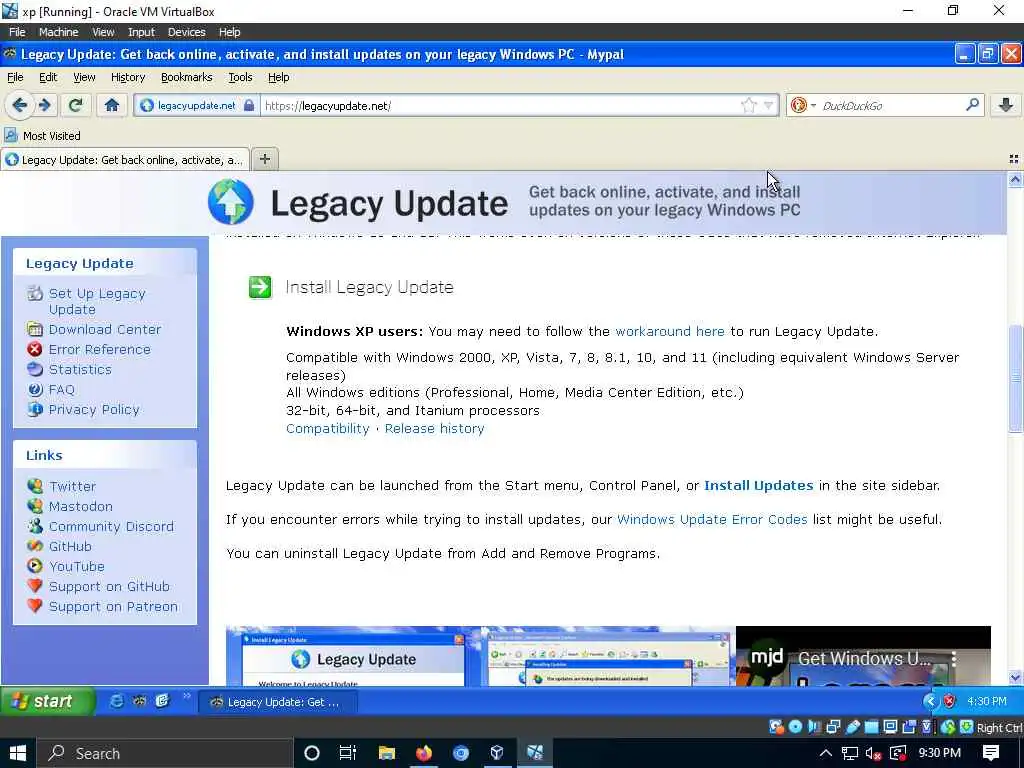
Task: Open Most Visited bookmarks folder
Action: 42,136
